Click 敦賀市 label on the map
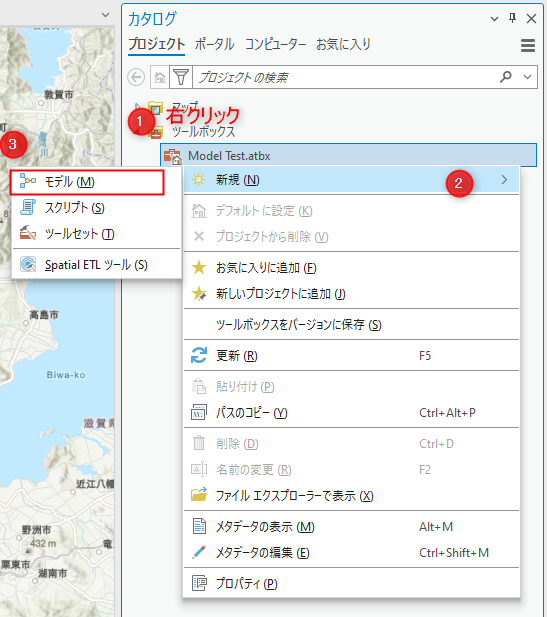Viewport: 547px width, 617px height. pos(58,94)
